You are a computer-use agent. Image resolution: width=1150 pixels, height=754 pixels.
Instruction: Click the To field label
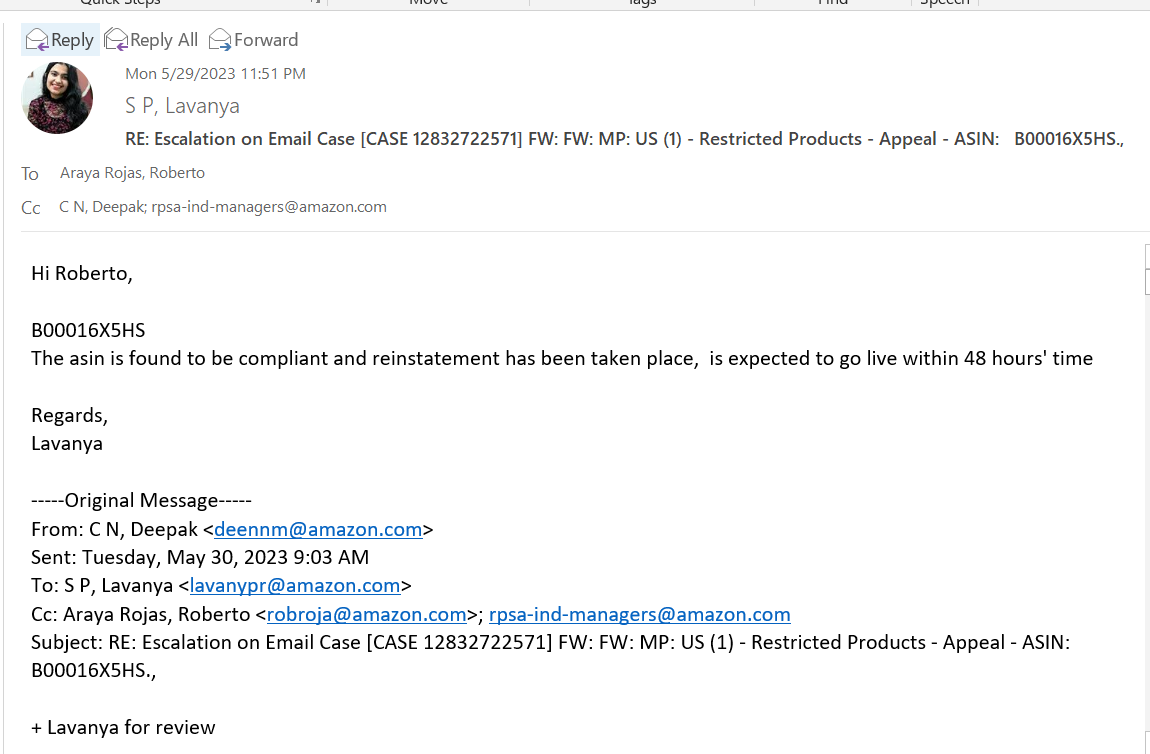pyautogui.click(x=29, y=174)
